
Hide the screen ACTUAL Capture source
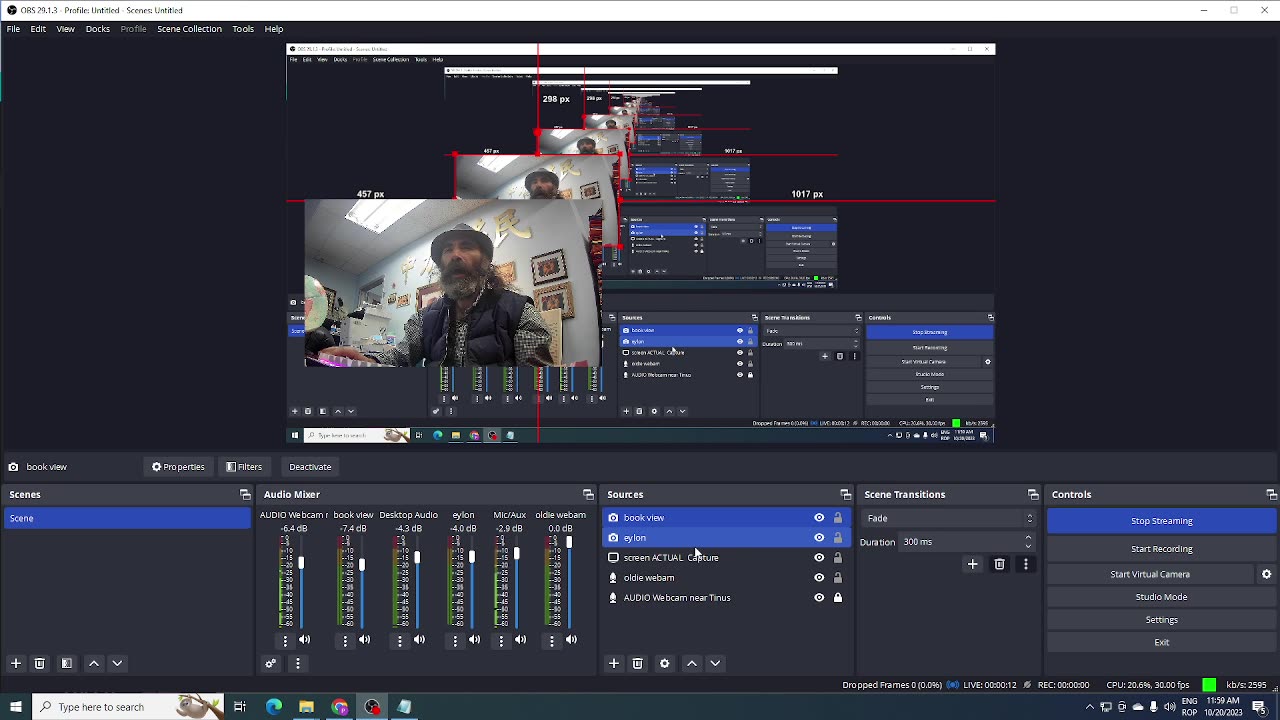[x=819, y=558]
